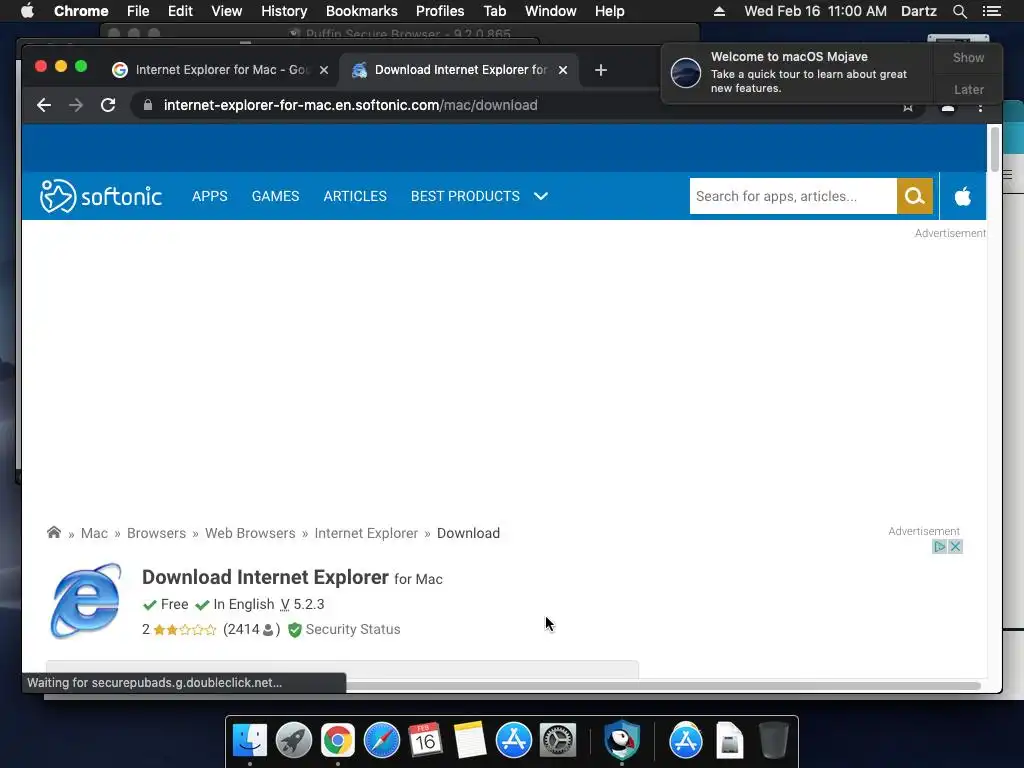This screenshot has width=1024, height=768.
Task: Open a new Chrome tab
Action: [x=601, y=70]
